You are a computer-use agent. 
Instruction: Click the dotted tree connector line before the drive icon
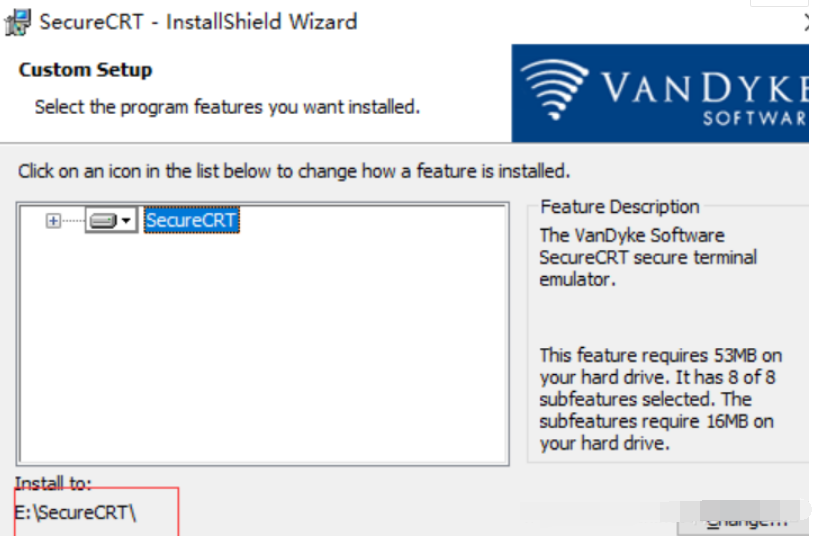click(72, 221)
